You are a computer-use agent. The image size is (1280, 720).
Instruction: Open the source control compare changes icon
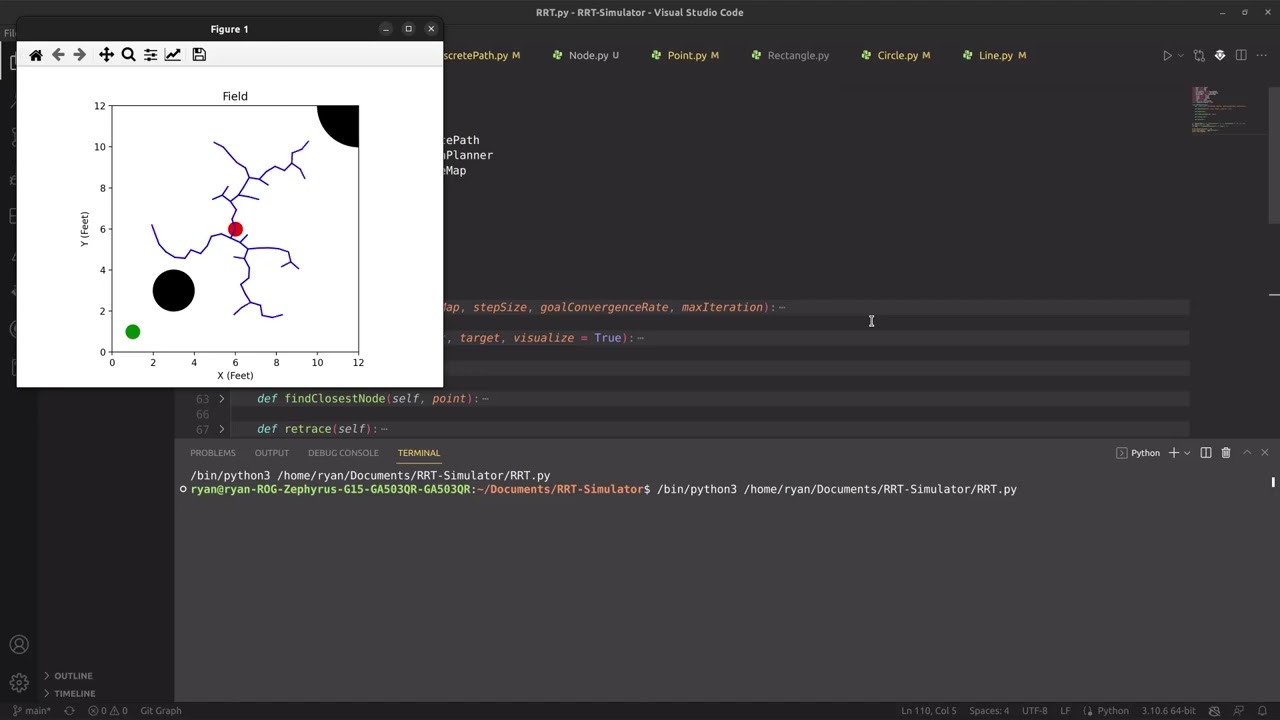[1200, 56]
